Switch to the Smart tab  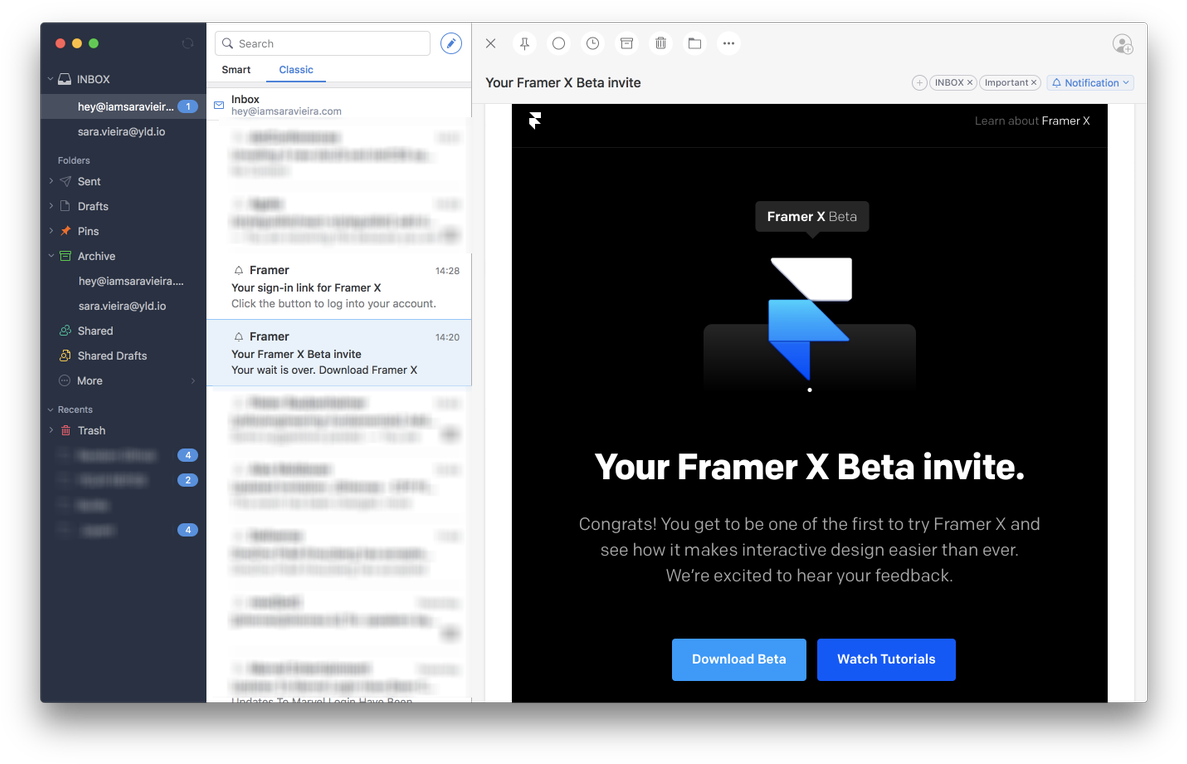point(236,70)
